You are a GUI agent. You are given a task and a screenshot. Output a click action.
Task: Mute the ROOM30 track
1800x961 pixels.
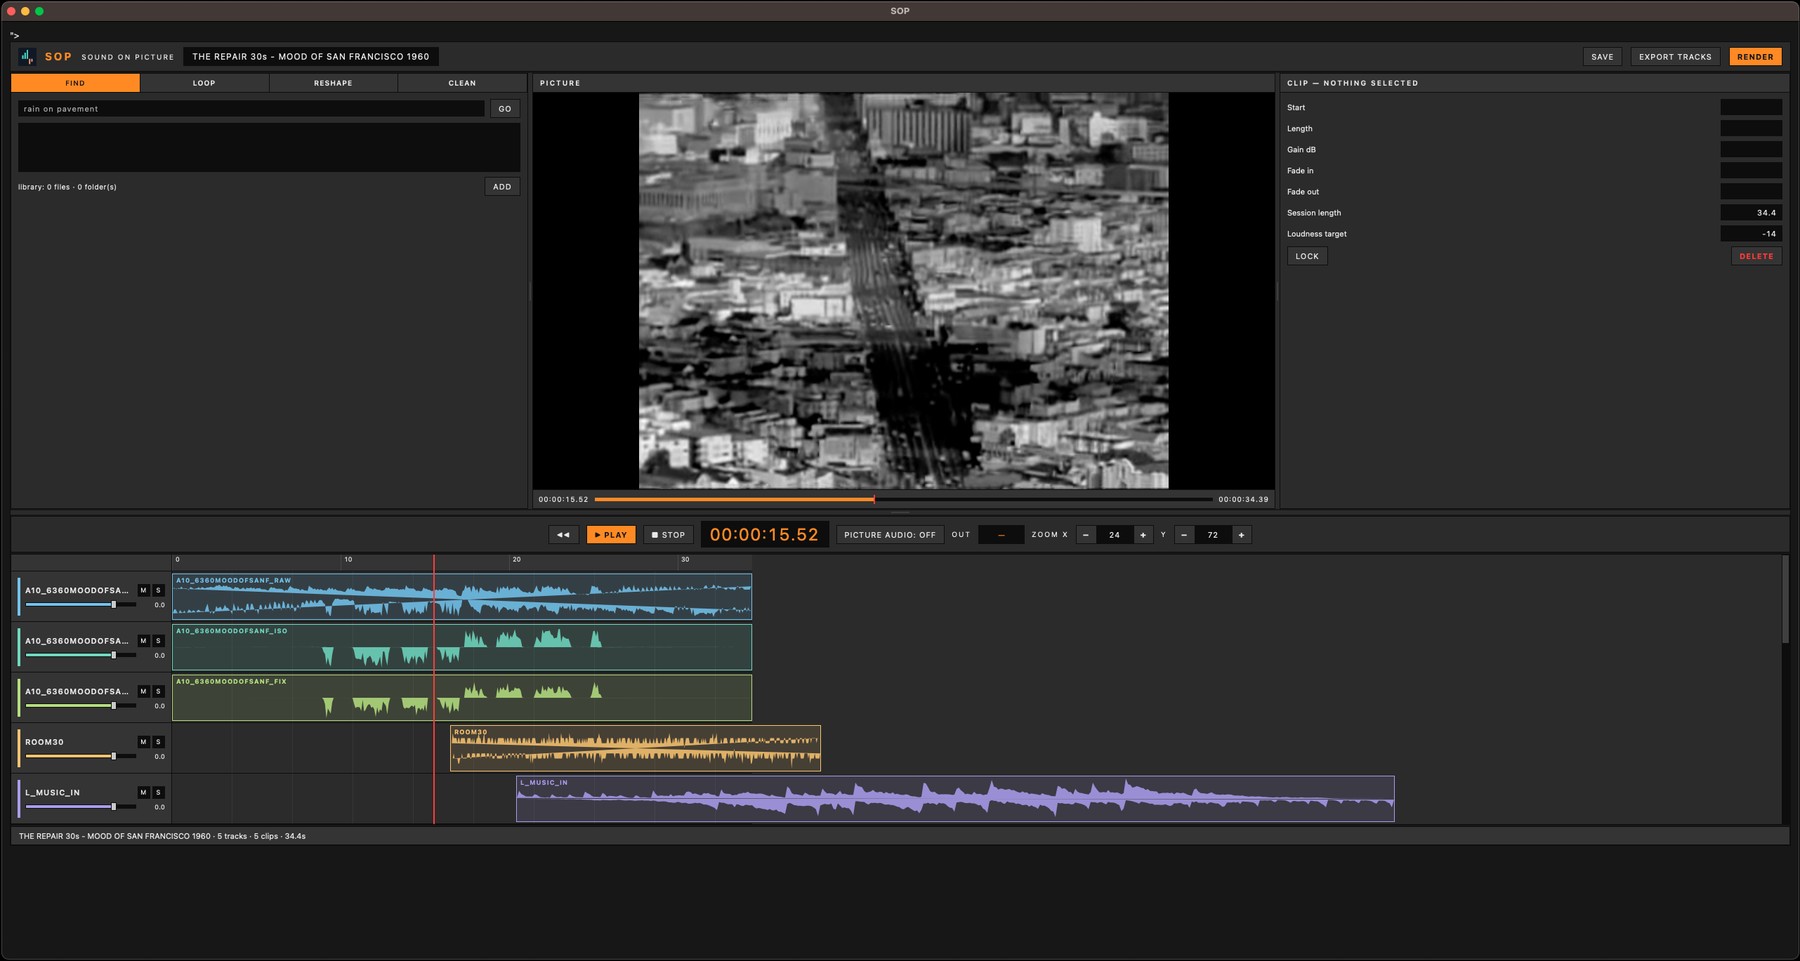143,742
